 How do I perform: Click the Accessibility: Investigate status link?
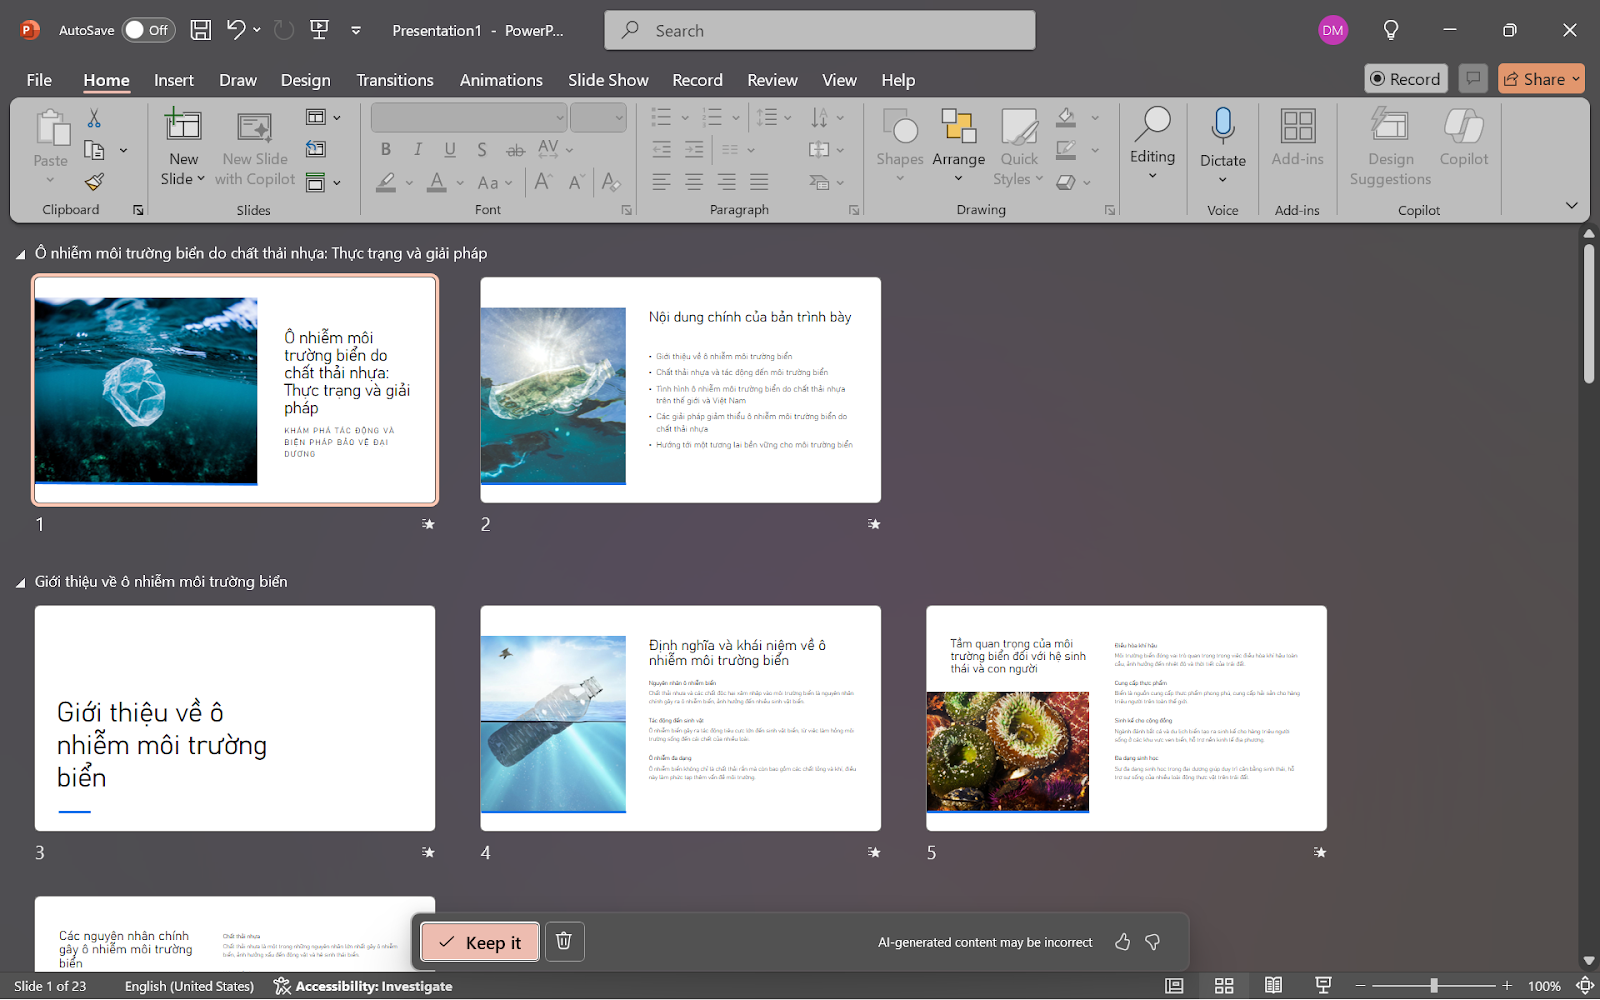[x=363, y=986]
